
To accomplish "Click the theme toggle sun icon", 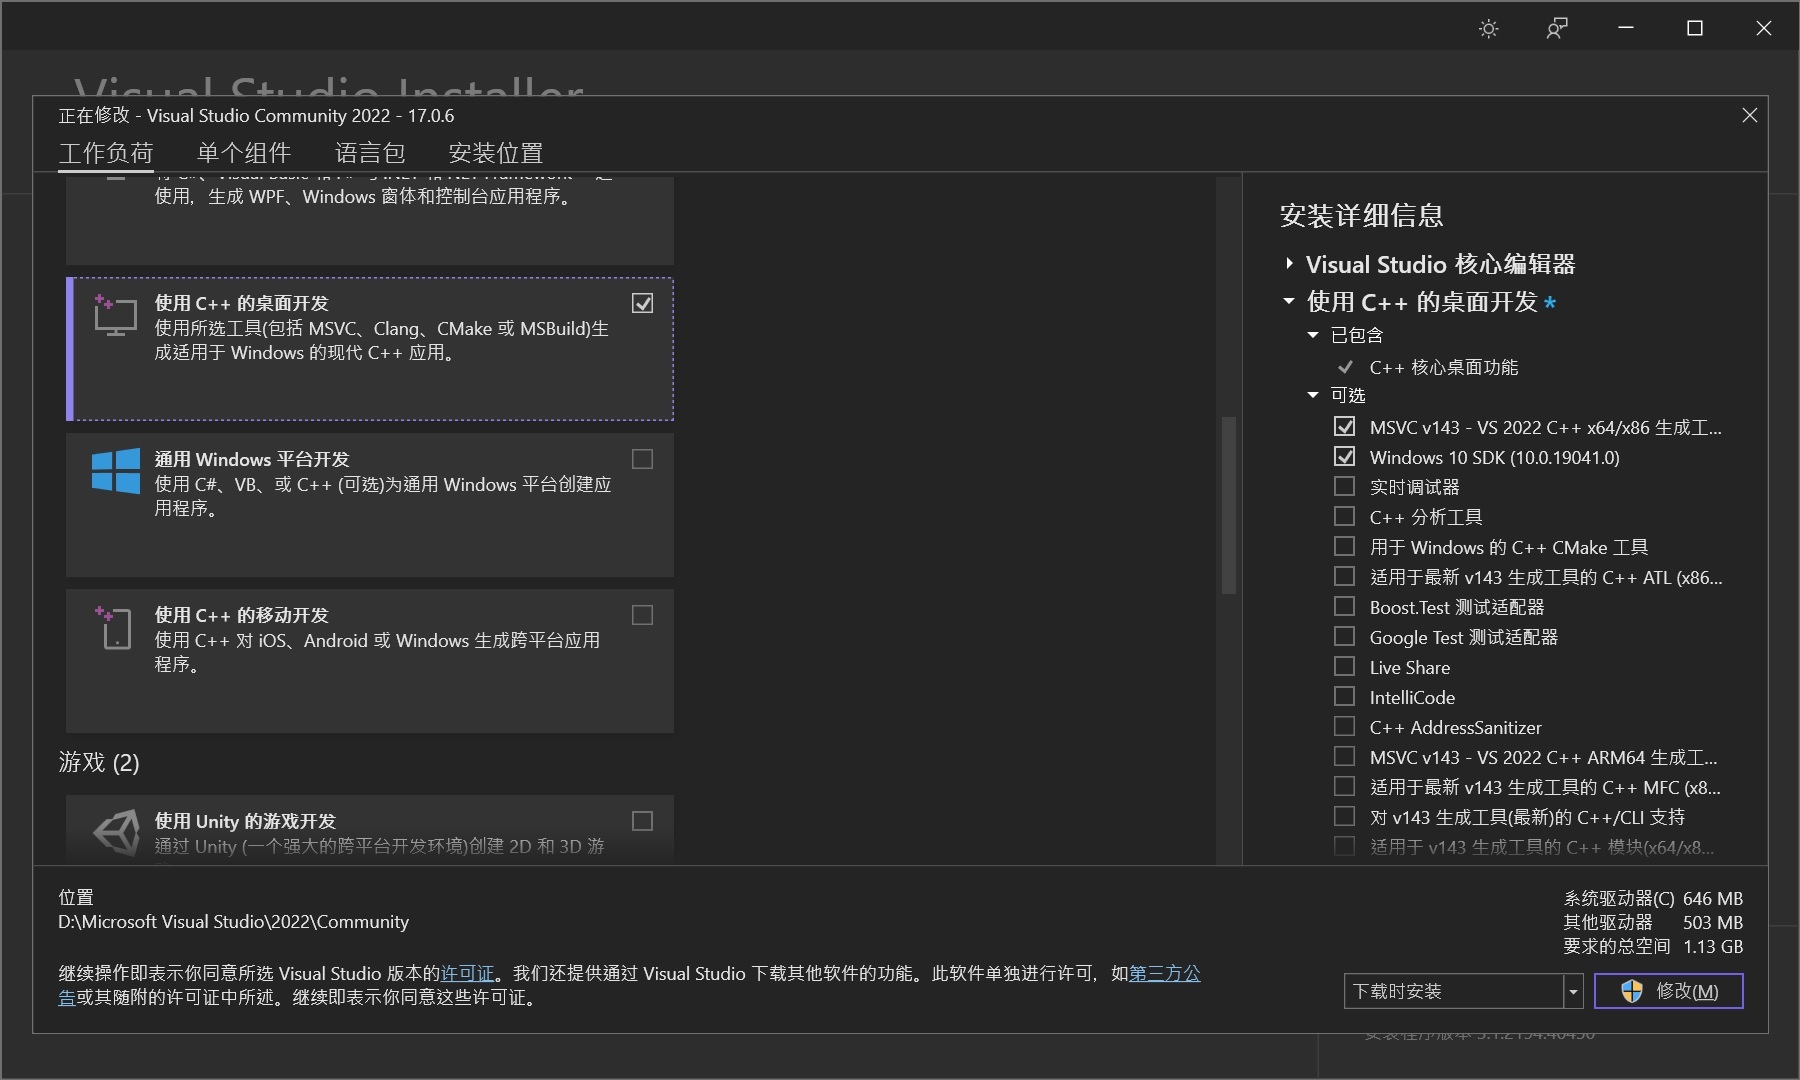I will click(x=1488, y=29).
